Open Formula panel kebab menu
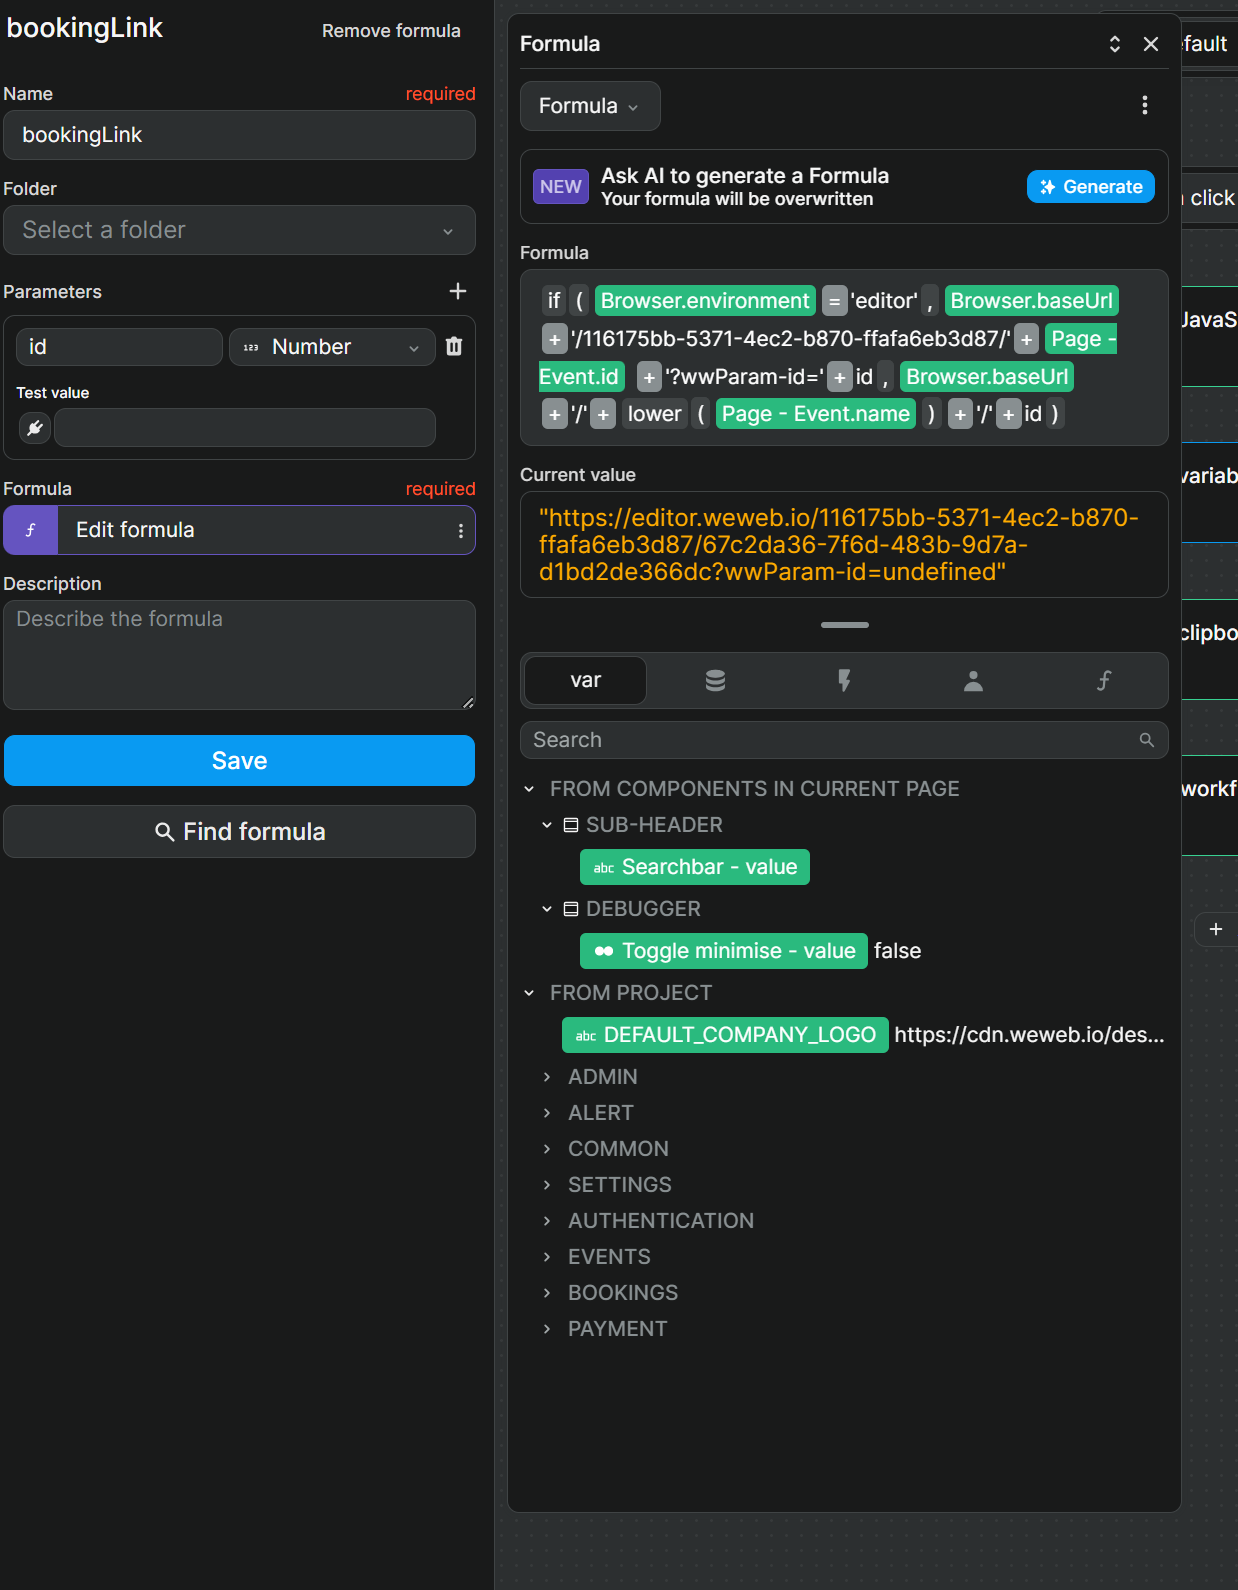This screenshot has width=1238, height=1590. tap(1145, 105)
